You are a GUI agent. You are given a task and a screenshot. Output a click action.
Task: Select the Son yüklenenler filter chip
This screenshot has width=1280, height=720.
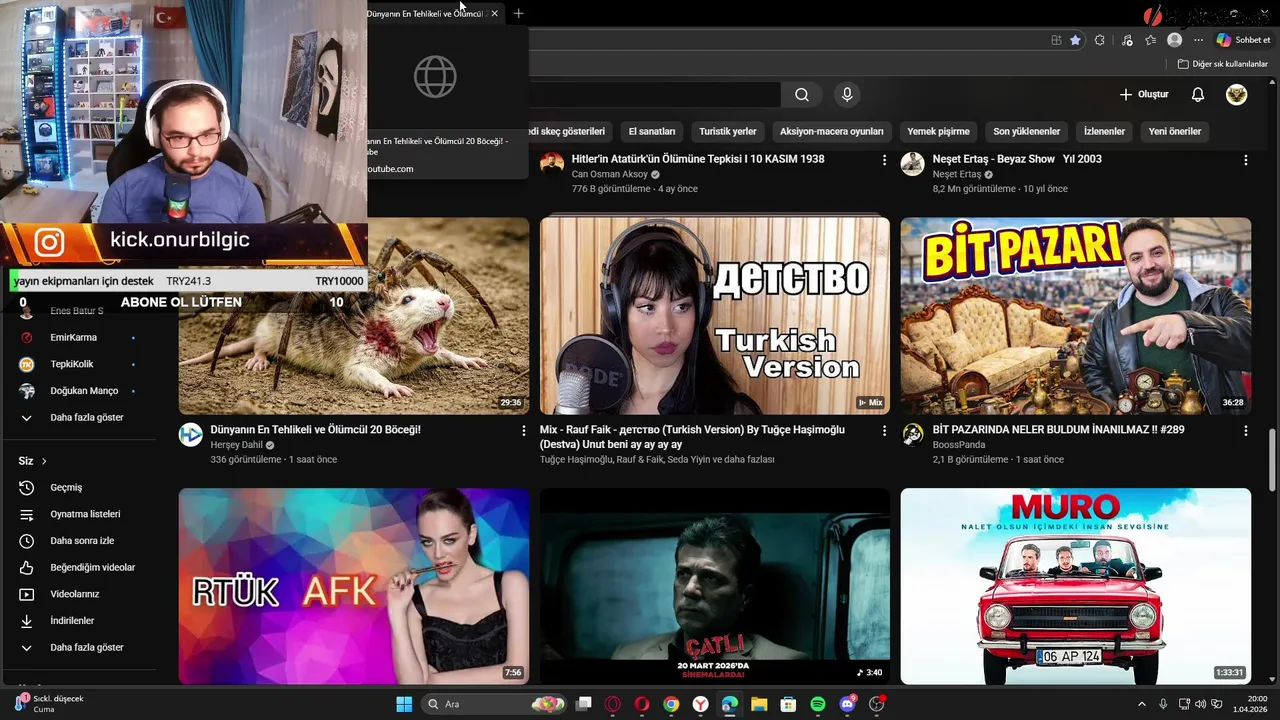tap(1027, 131)
